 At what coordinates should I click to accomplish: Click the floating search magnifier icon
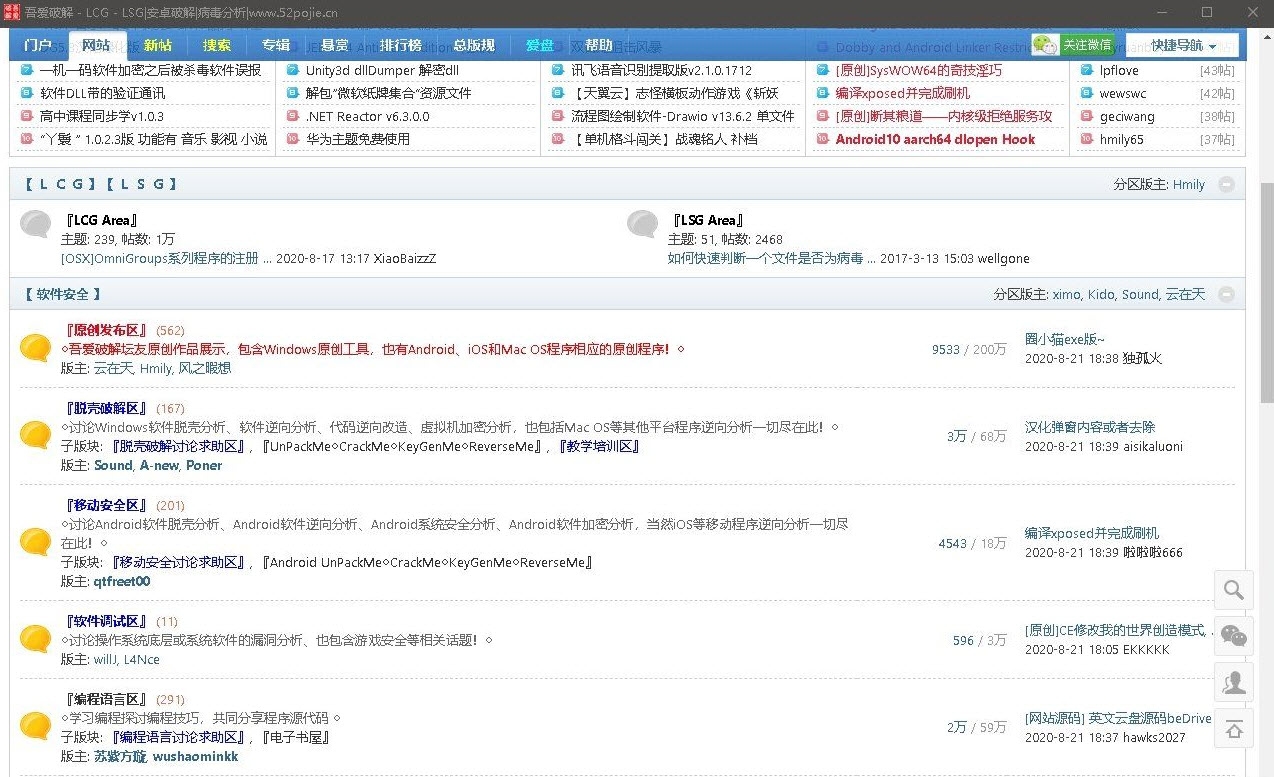click(x=1234, y=590)
